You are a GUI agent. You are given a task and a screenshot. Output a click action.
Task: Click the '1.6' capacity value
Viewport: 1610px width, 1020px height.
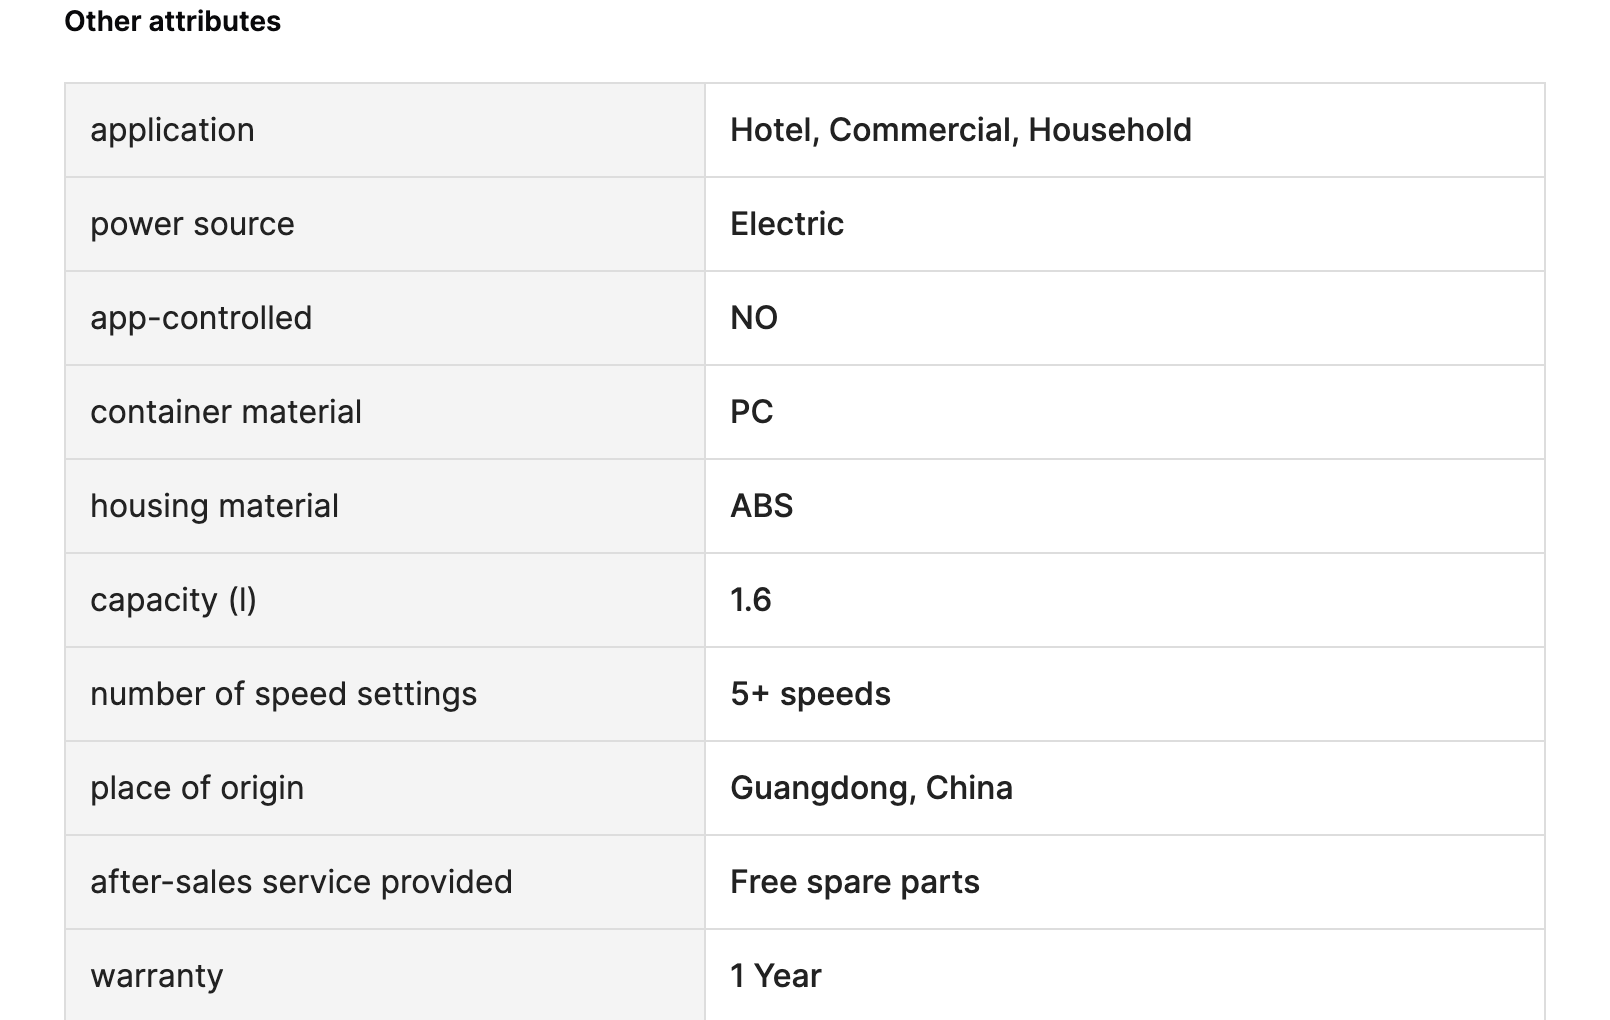click(x=751, y=600)
